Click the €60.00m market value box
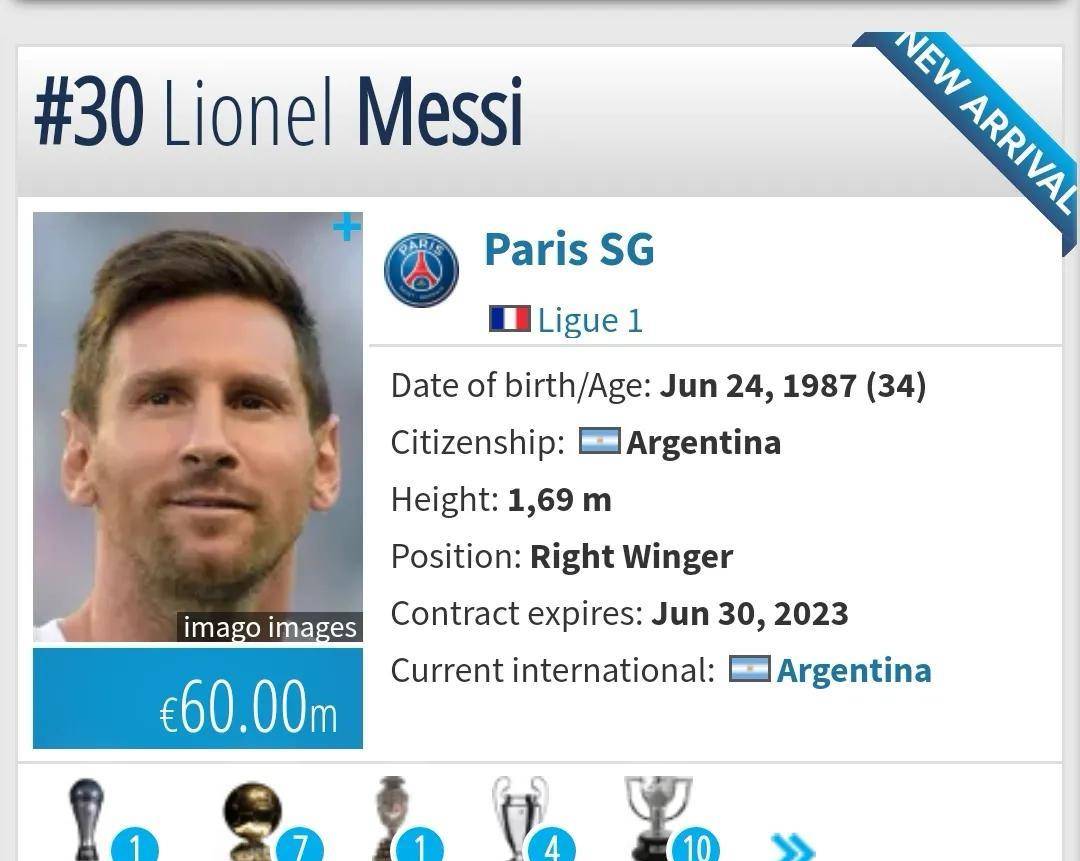The image size is (1080, 861). [198, 698]
